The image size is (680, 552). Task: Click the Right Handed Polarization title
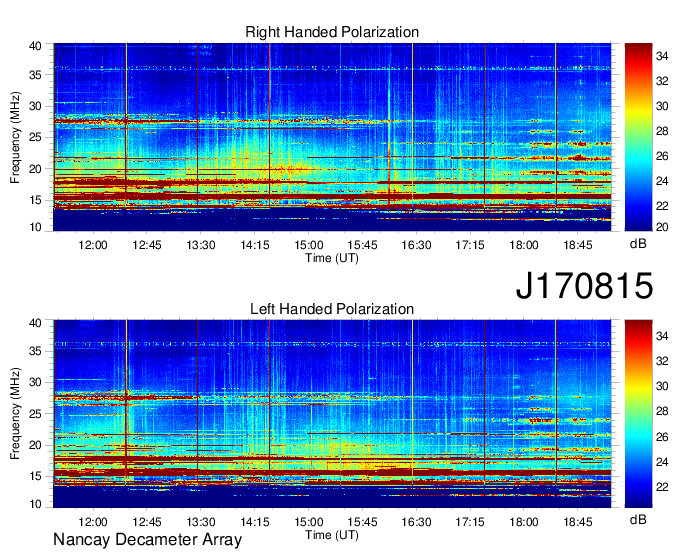[x=332, y=32]
